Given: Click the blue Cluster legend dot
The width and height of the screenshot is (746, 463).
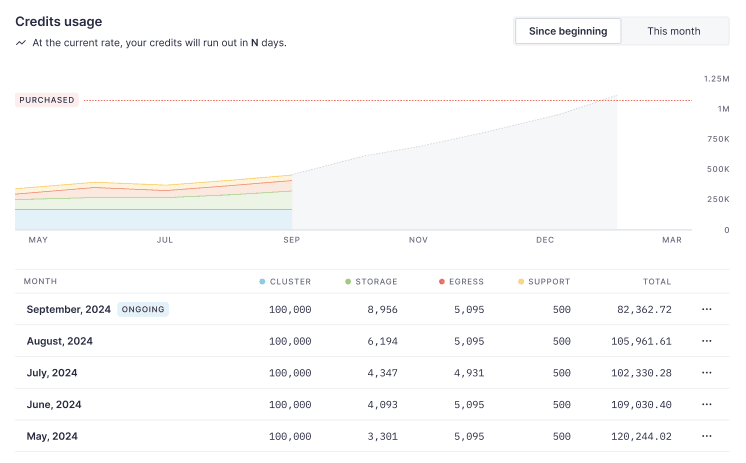Looking at the screenshot, I should (x=262, y=282).
